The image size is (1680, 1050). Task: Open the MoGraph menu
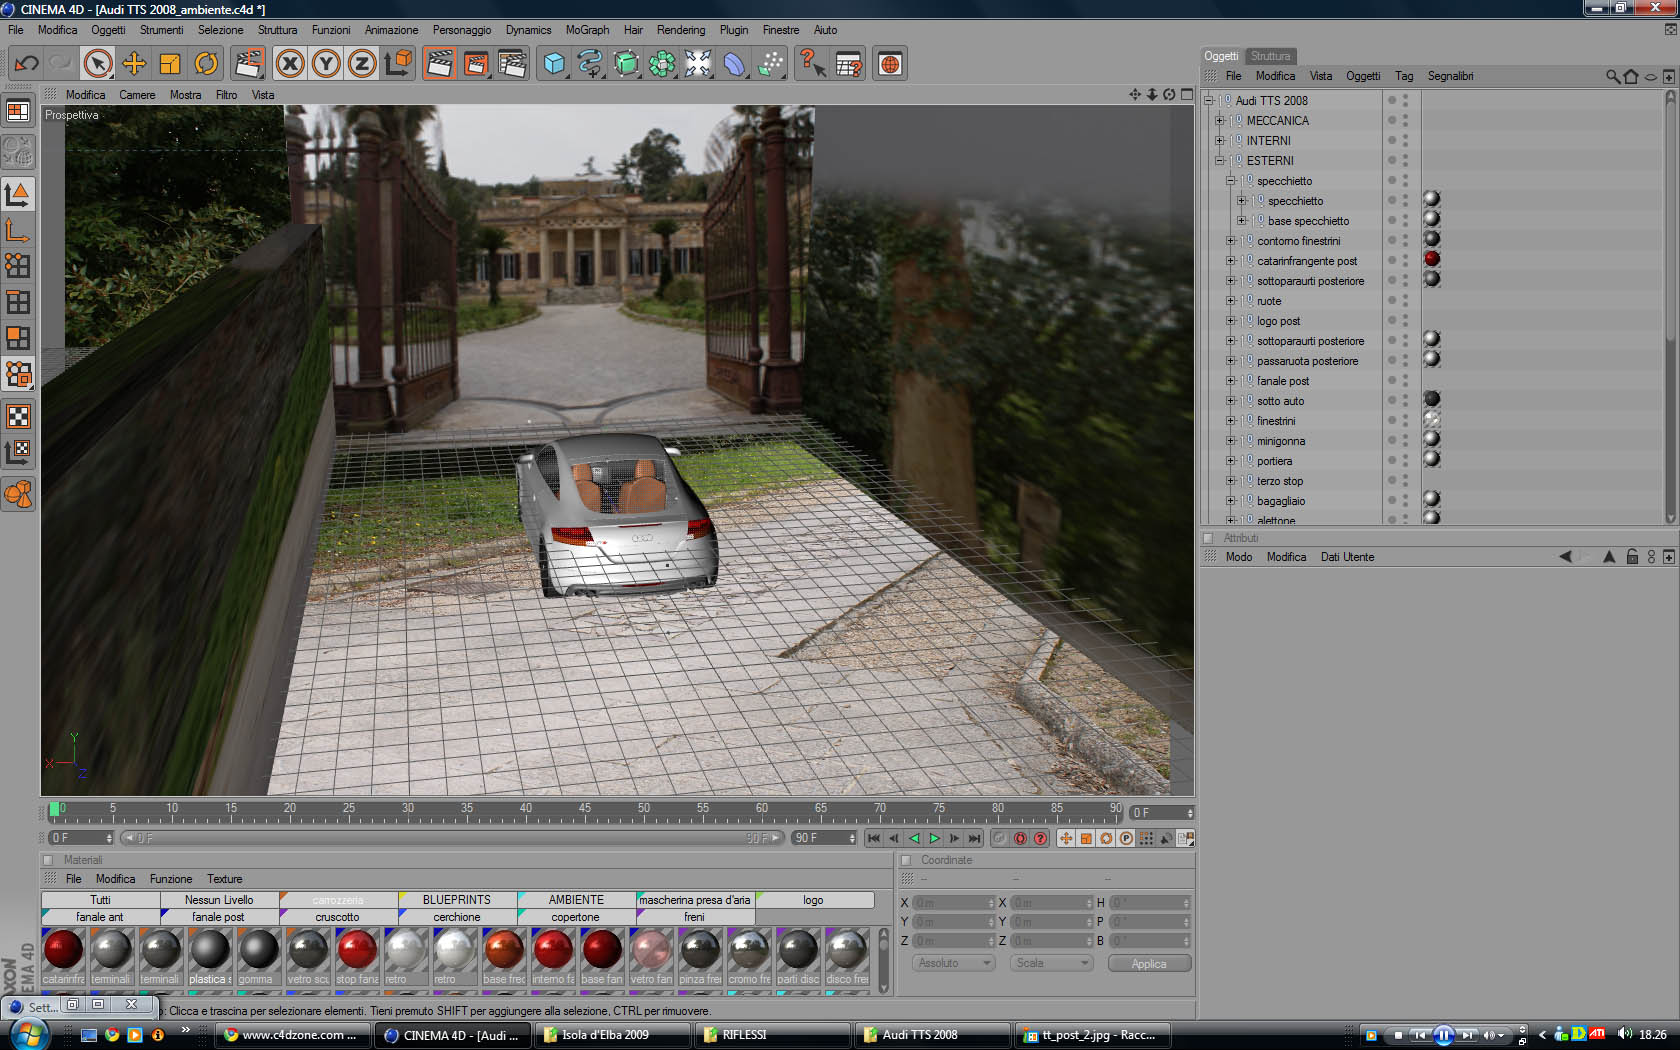point(587,30)
